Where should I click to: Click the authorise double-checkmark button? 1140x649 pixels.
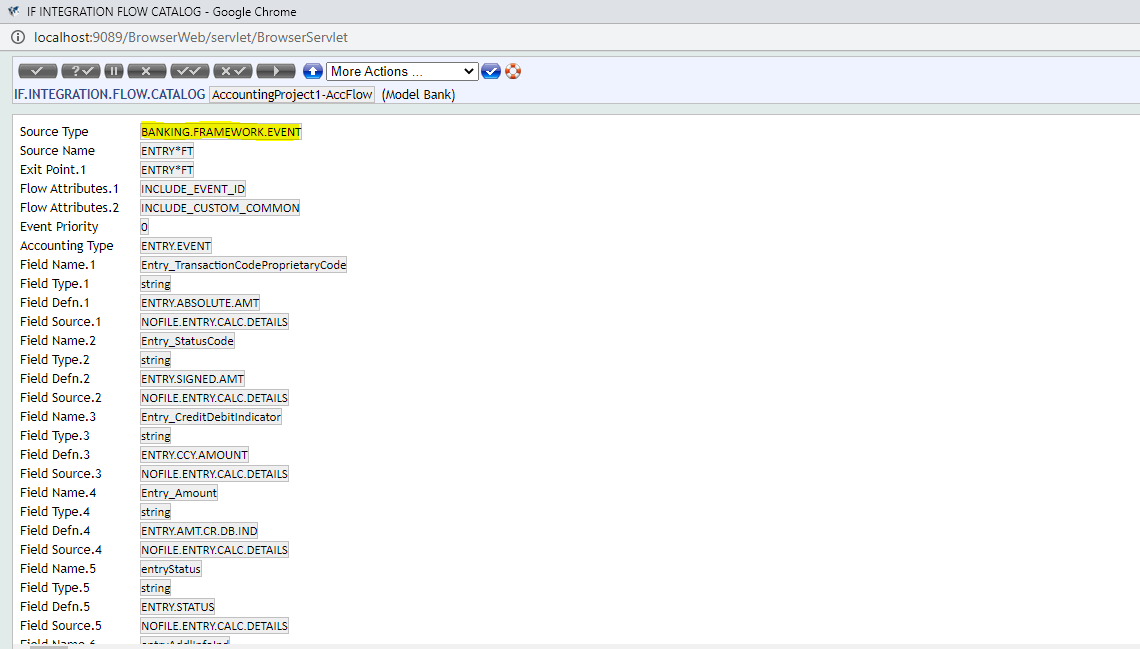click(190, 71)
